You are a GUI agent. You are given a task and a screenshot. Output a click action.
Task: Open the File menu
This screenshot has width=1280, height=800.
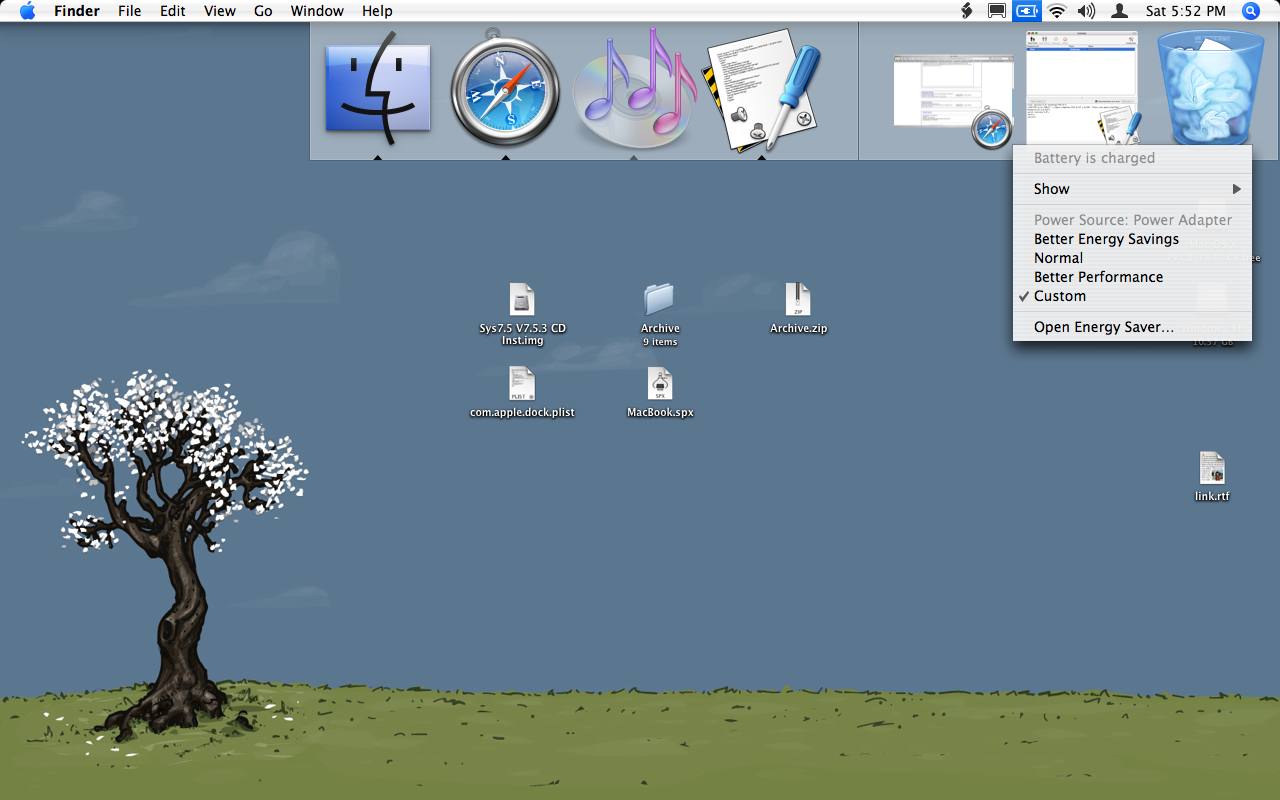(x=129, y=11)
